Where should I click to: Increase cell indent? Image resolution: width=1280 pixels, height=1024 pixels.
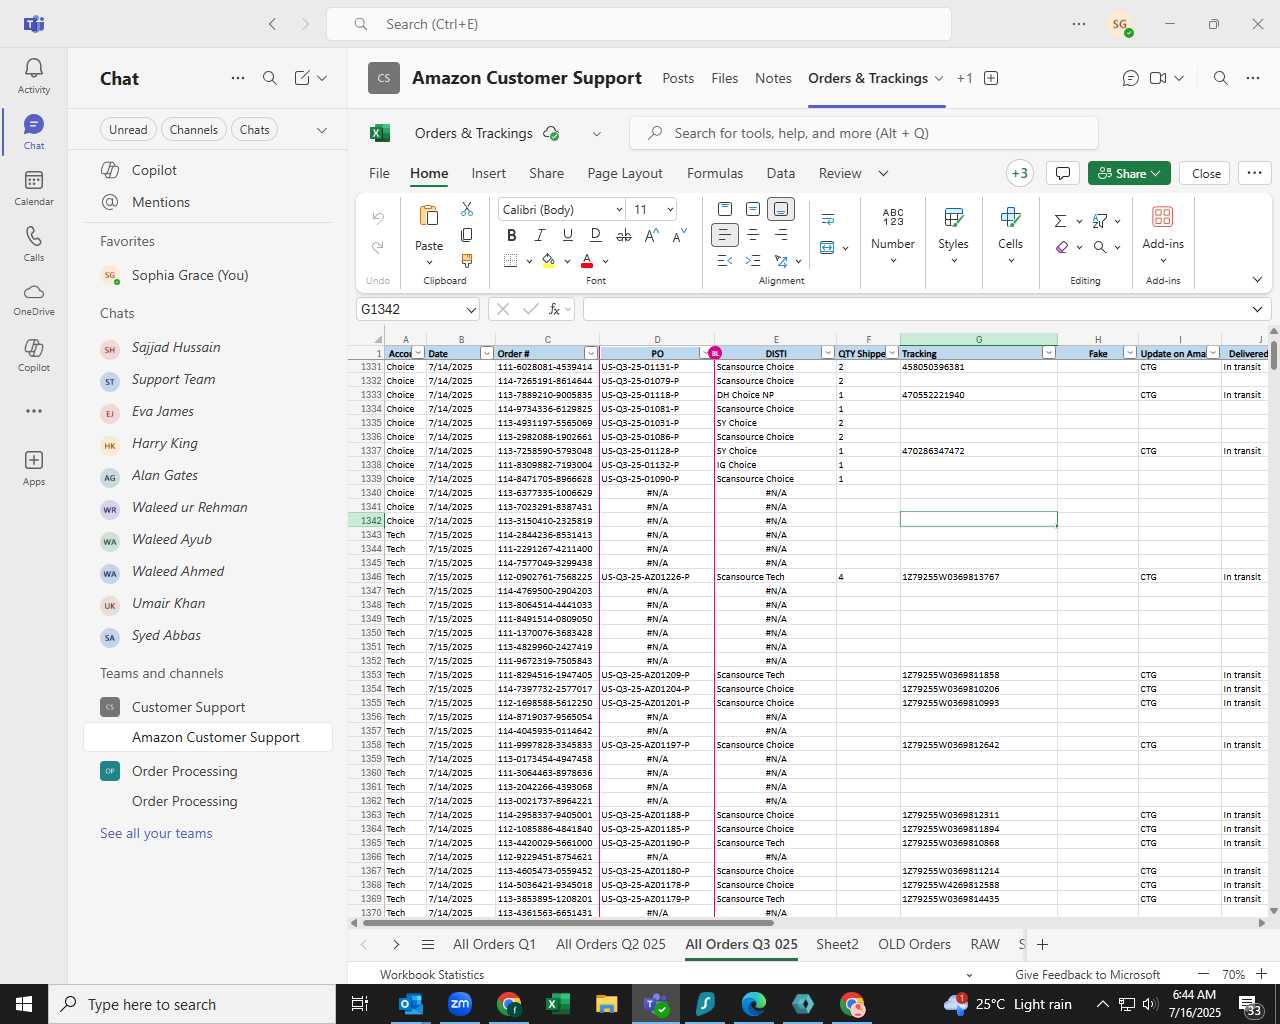(753, 261)
